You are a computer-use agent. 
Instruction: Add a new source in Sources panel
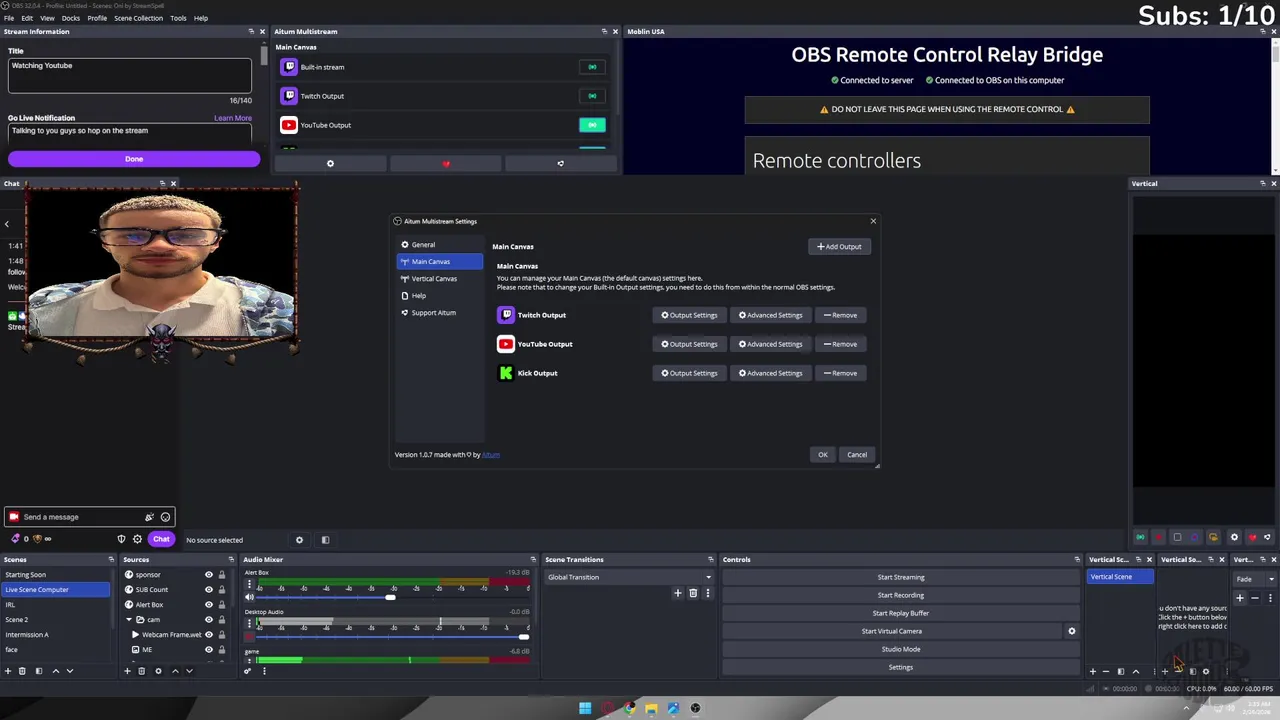coord(127,671)
